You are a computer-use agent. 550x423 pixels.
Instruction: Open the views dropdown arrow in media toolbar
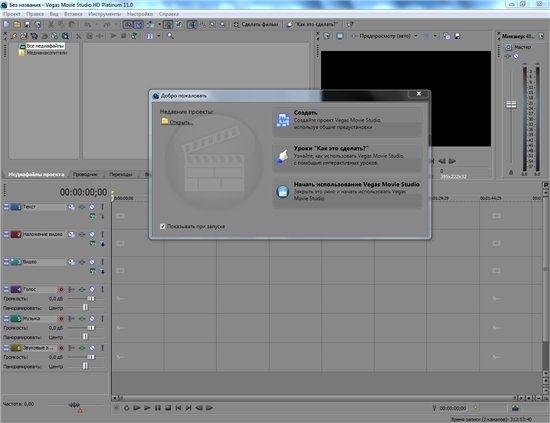pos(159,36)
